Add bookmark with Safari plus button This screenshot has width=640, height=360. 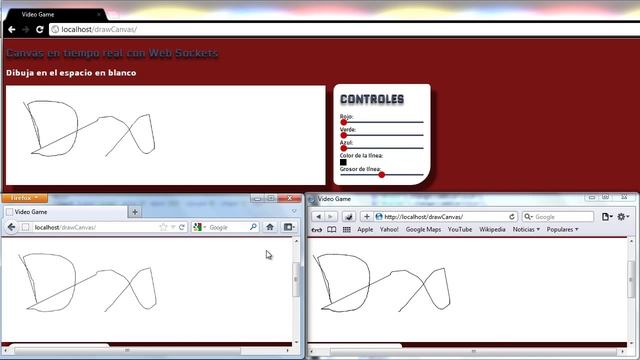[367, 217]
